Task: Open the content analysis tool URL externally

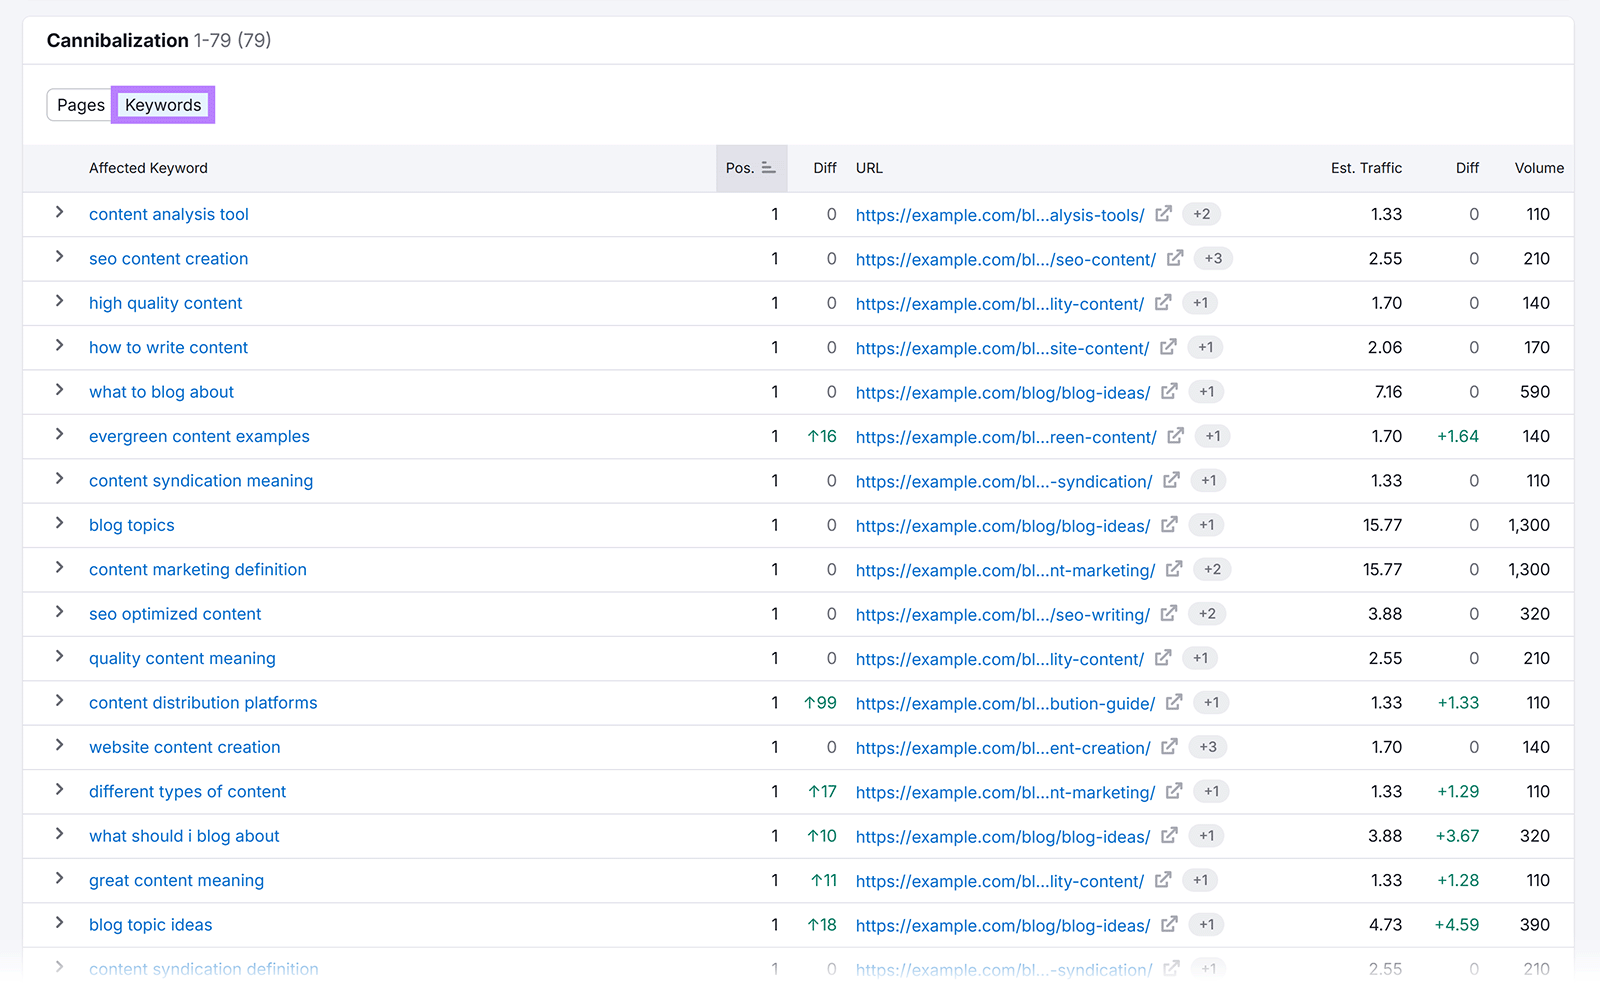Action: point(1163,214)
